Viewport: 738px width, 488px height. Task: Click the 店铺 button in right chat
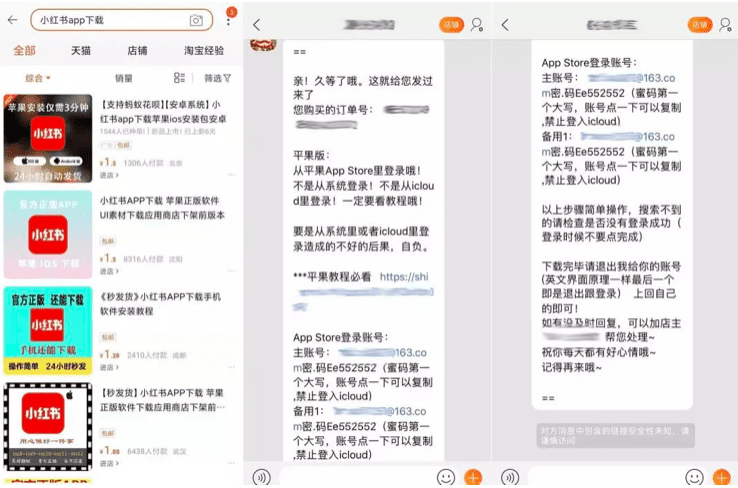(699, 24)
